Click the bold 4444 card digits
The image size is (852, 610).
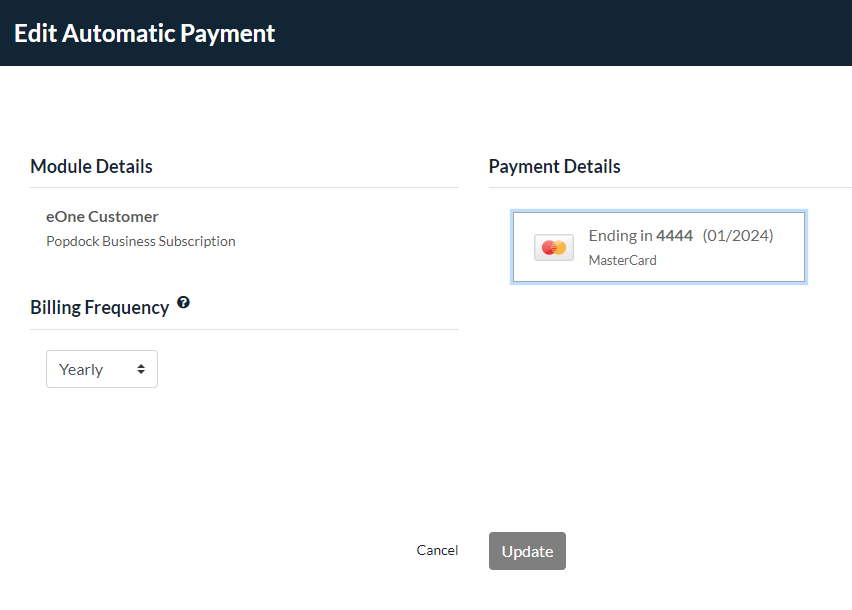[674, 236]
